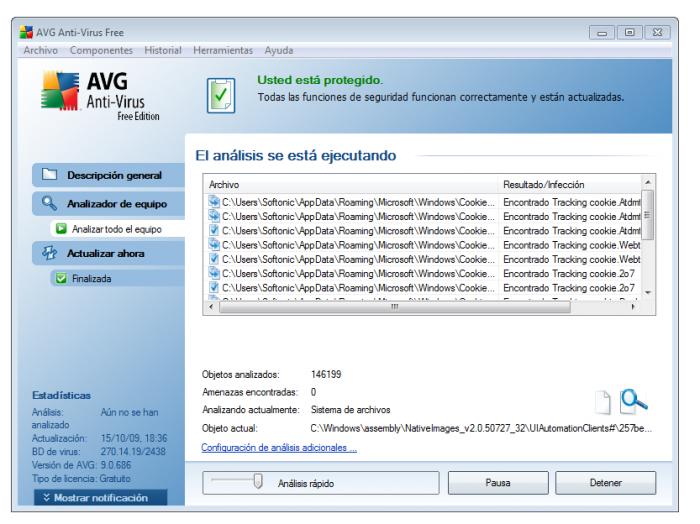Image resolution: width=700 pixels, height=524 pixels.
Task: Select the third Tracking cookie.Atdmt row result
Action: [571, 231]
